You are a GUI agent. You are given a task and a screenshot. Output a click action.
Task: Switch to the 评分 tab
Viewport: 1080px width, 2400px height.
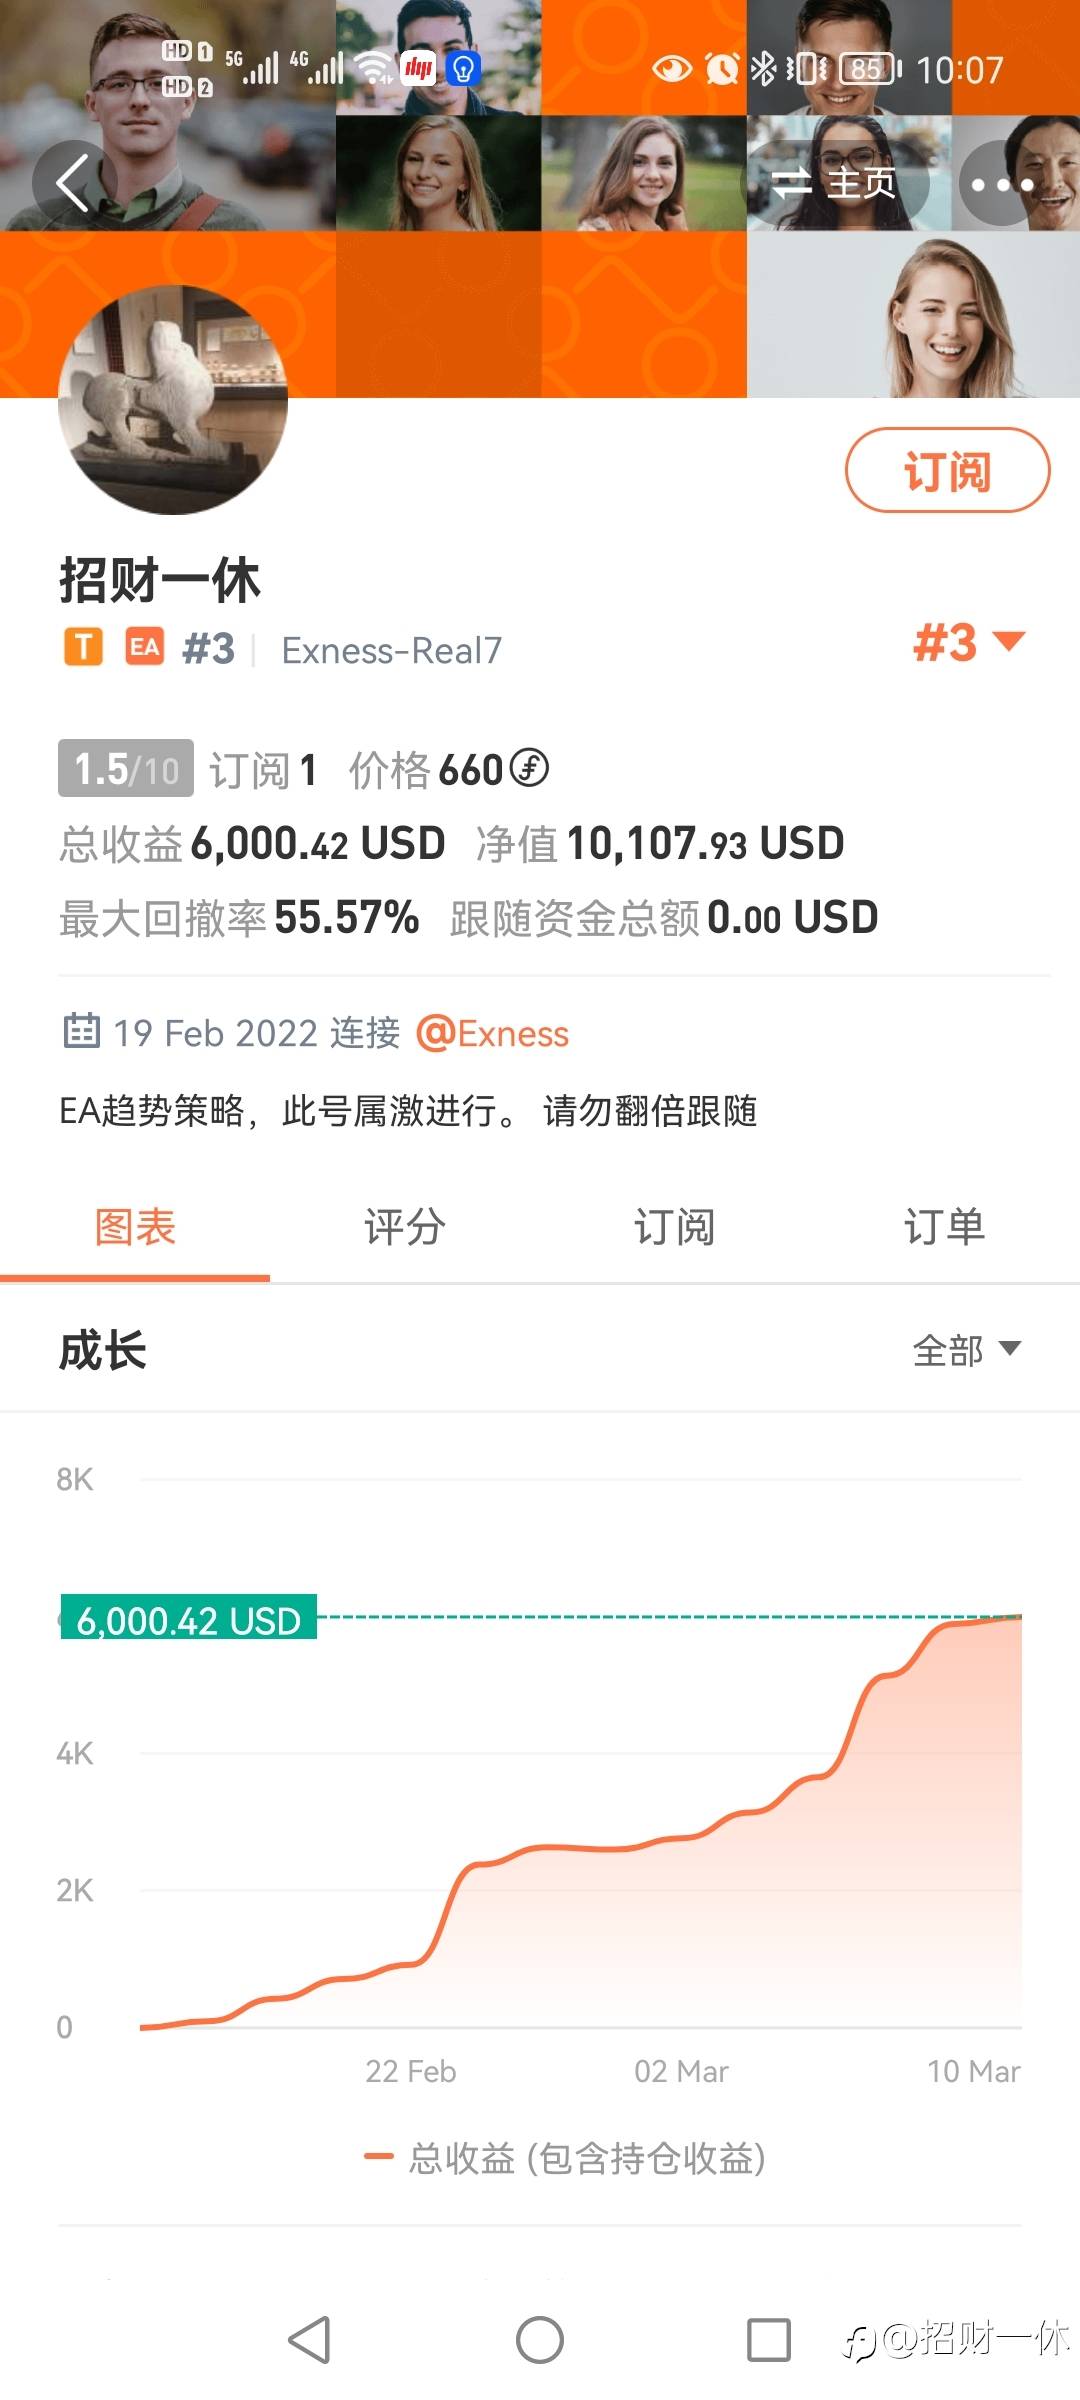pos(404,1227)
